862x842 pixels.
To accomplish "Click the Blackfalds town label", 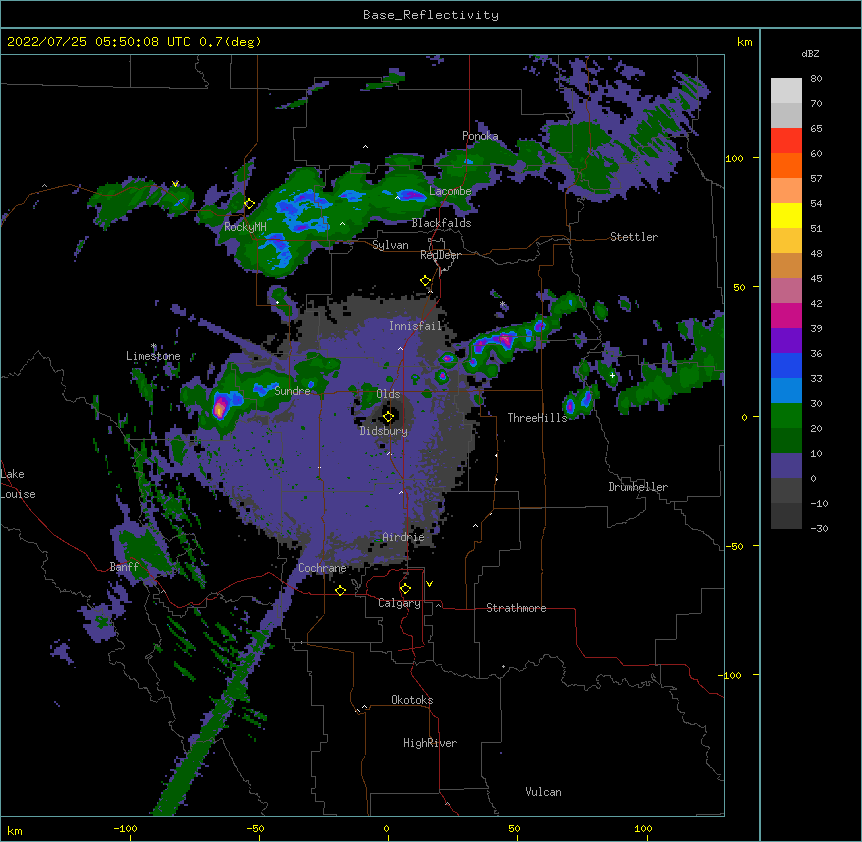I will [441, 223].
